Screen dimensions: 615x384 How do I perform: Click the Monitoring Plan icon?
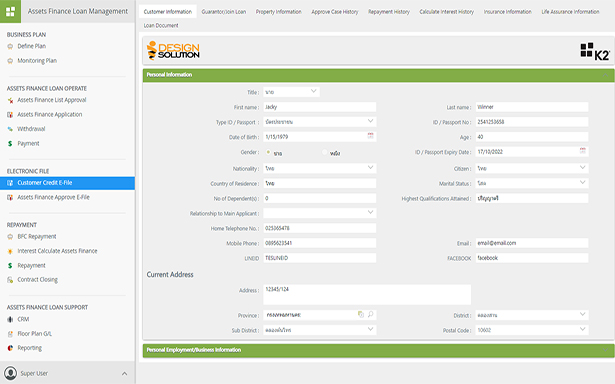(10, 61)
